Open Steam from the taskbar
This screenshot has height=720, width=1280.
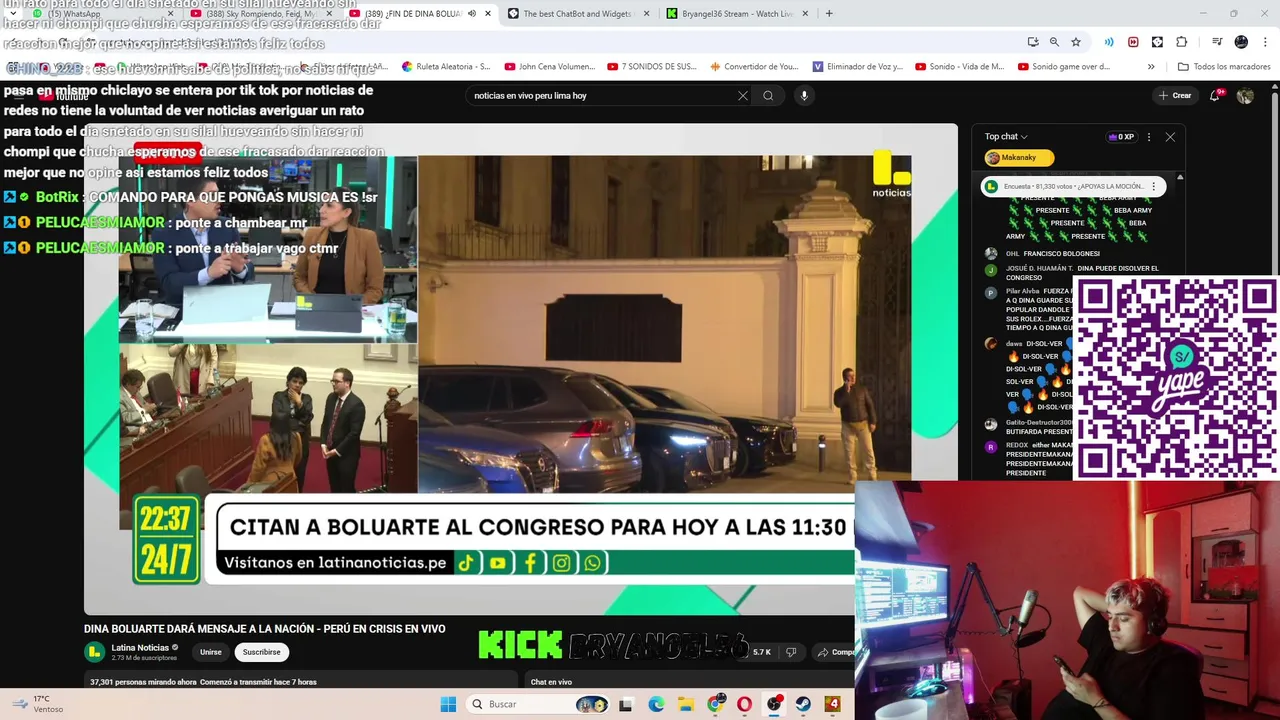tap(803, 704)
